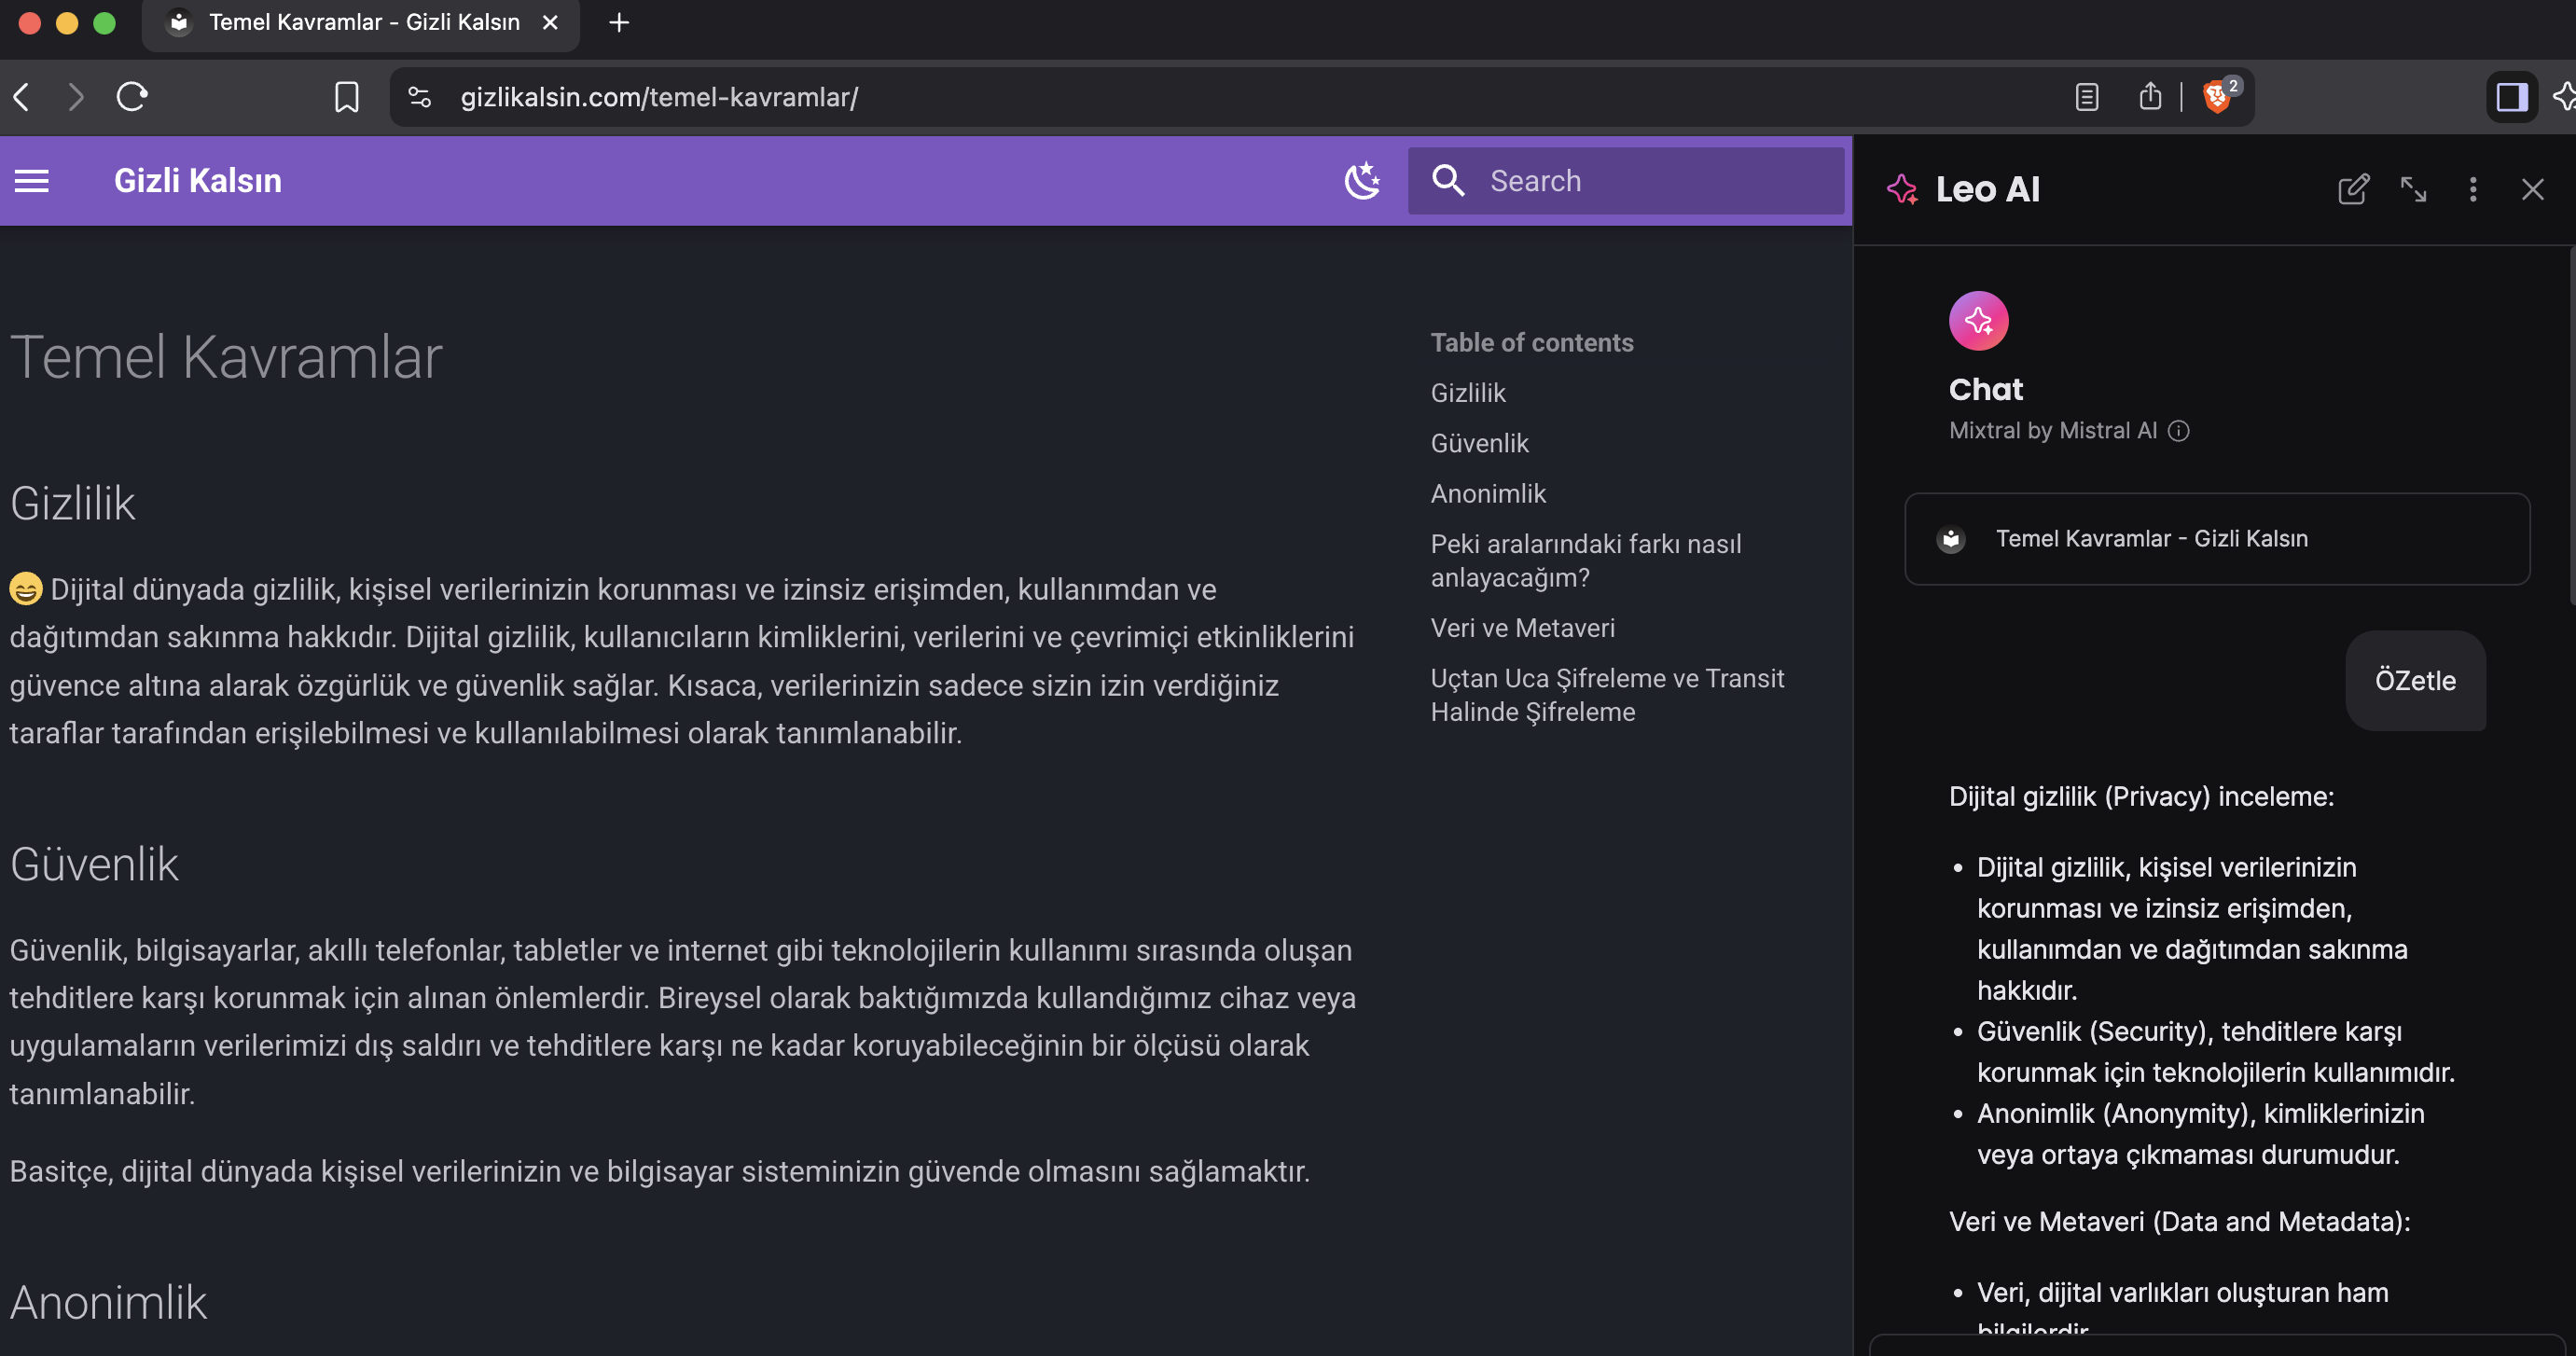The height and width of the screenshot is (1356, 2576).
Task: Reload the current page
Action: coord(132,97)
